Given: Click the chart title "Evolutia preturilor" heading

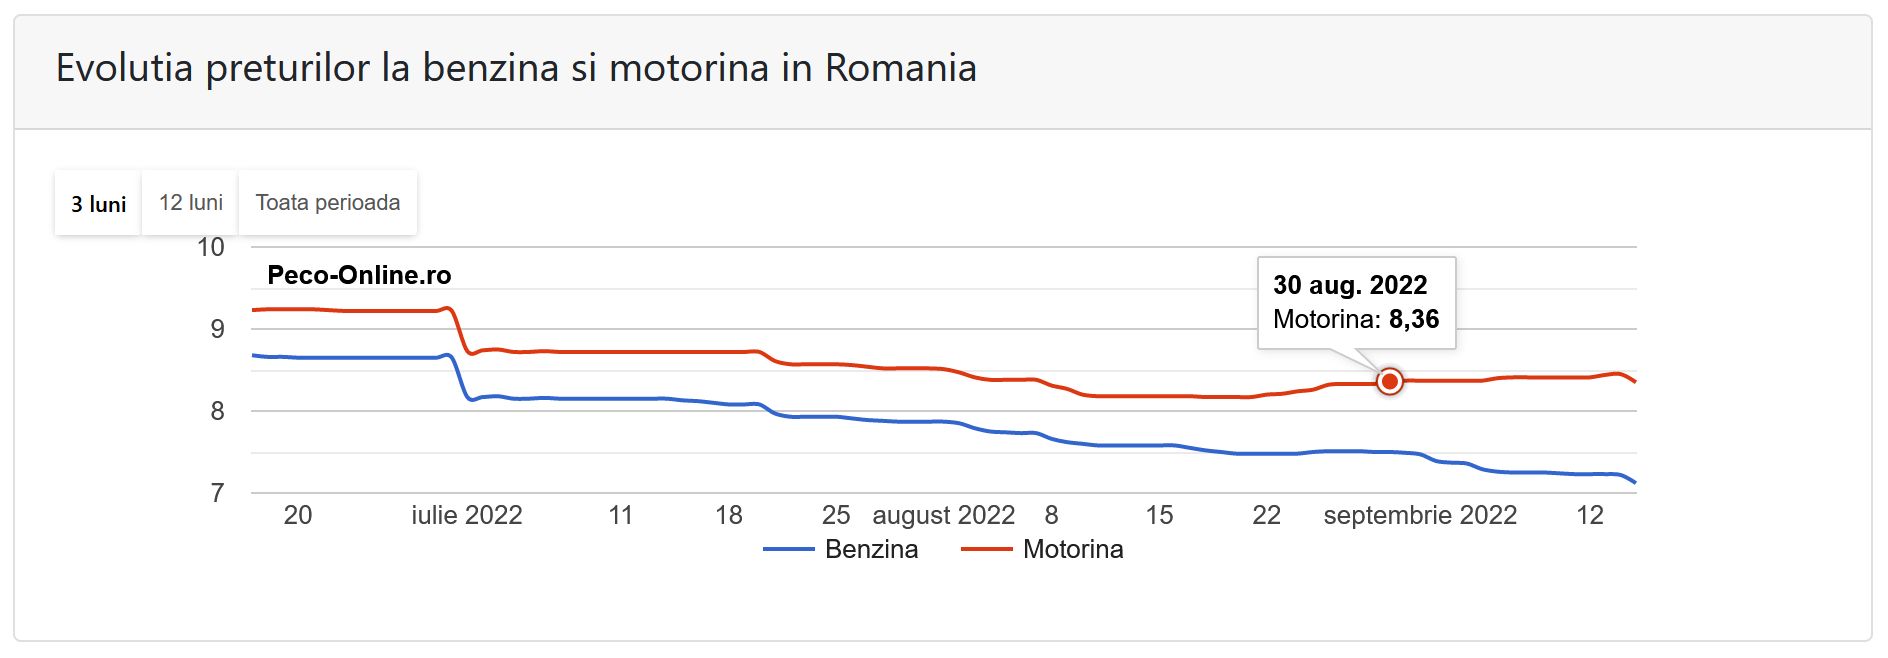Looking at the screenshot, I should [x=516, y=68].
